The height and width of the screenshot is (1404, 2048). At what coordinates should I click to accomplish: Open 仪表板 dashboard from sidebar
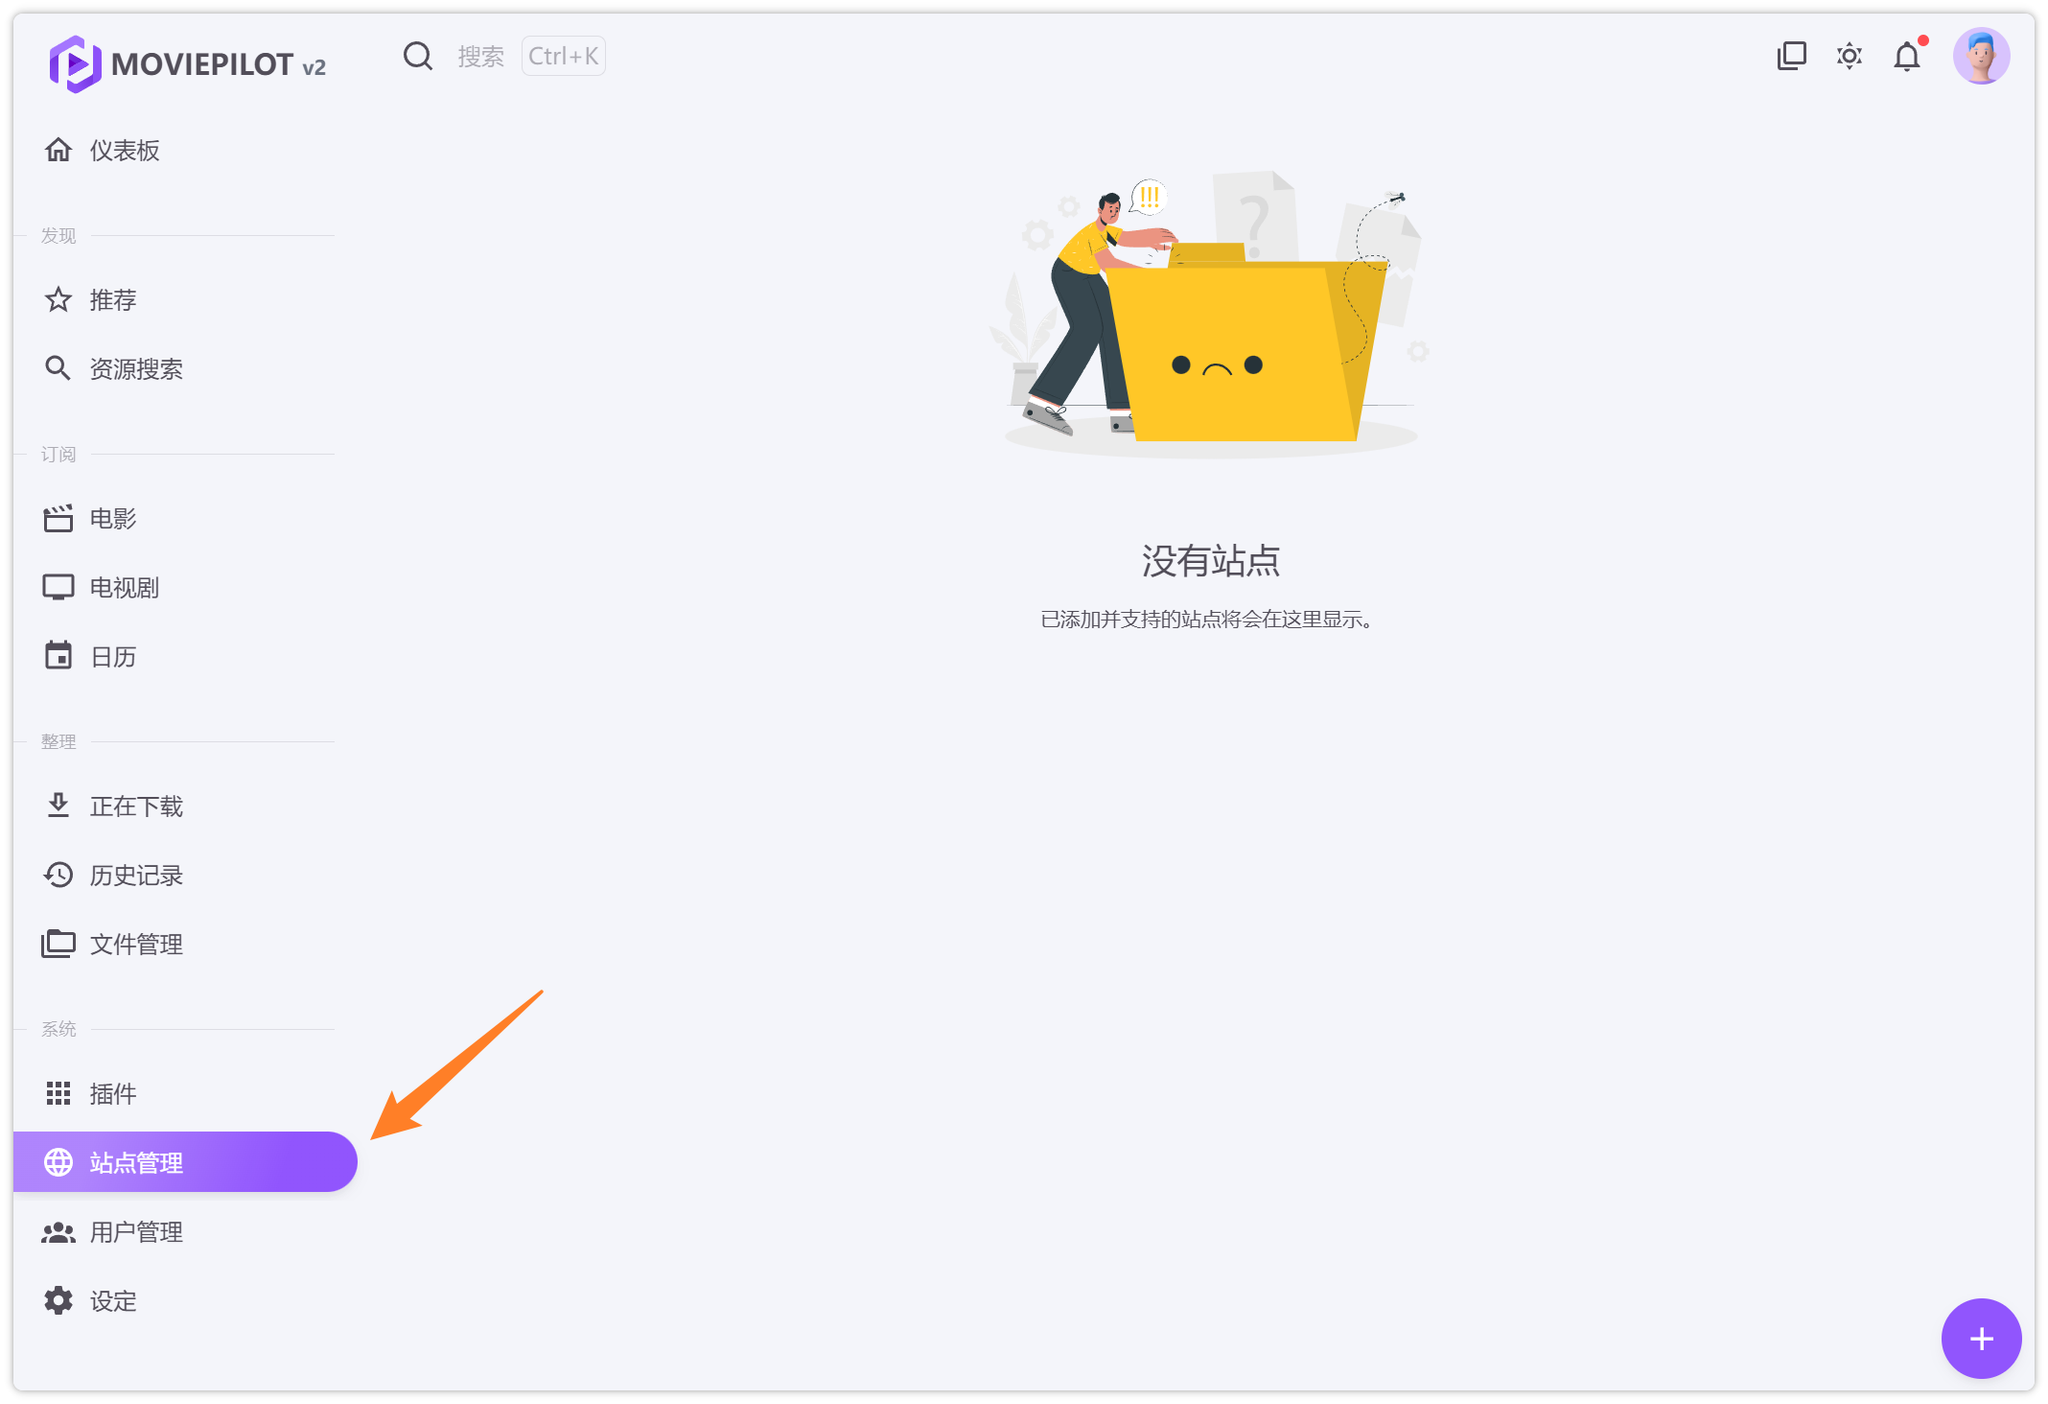coord(124,150)
